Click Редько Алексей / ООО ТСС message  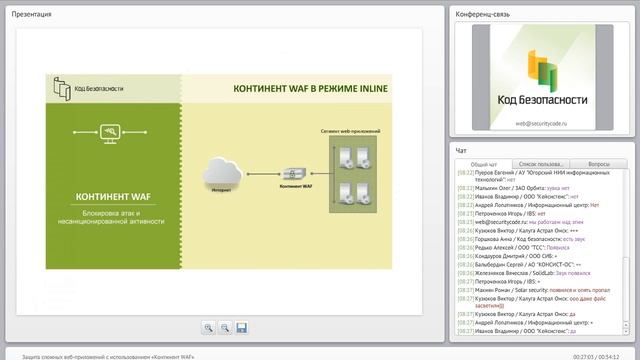(x=513, y=248)
